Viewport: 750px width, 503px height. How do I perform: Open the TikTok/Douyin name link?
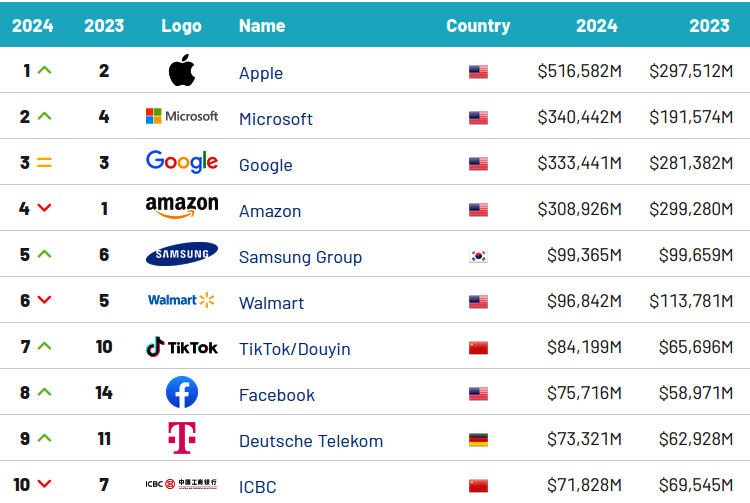[294, 349]
